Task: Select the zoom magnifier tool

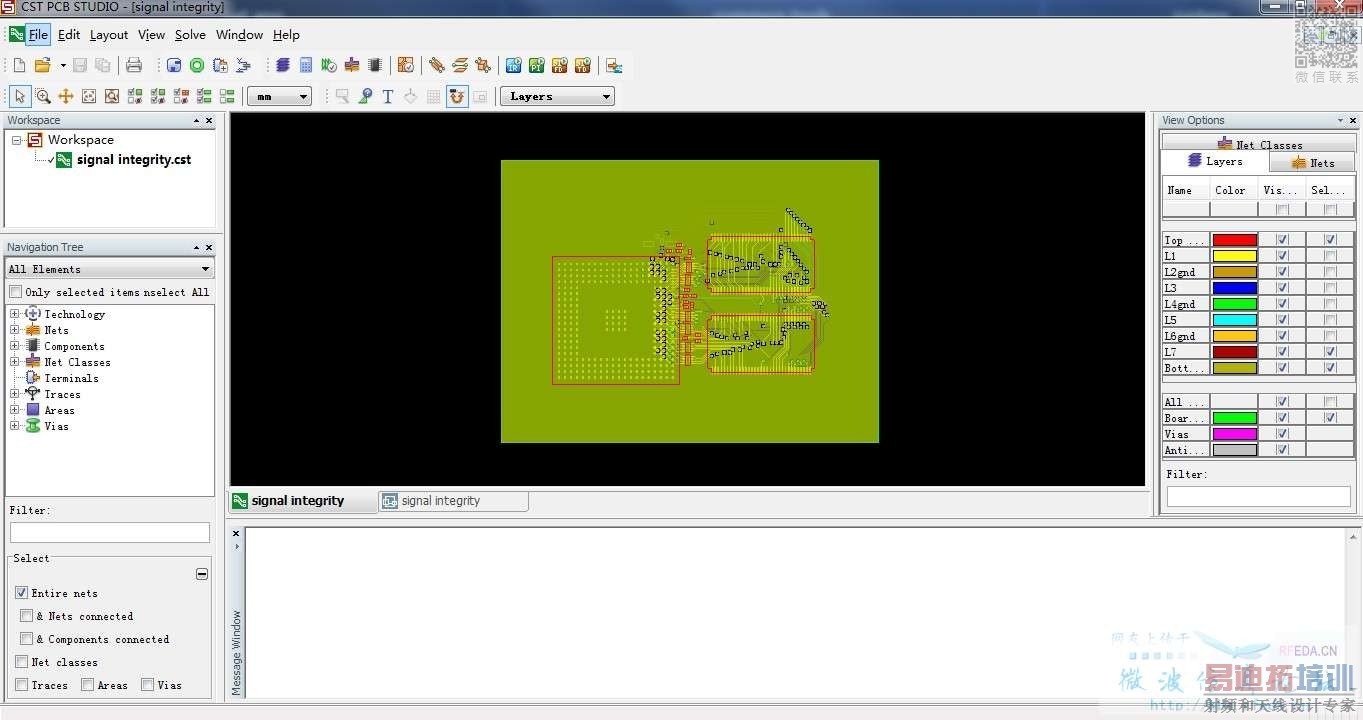Action: point(43,96)
